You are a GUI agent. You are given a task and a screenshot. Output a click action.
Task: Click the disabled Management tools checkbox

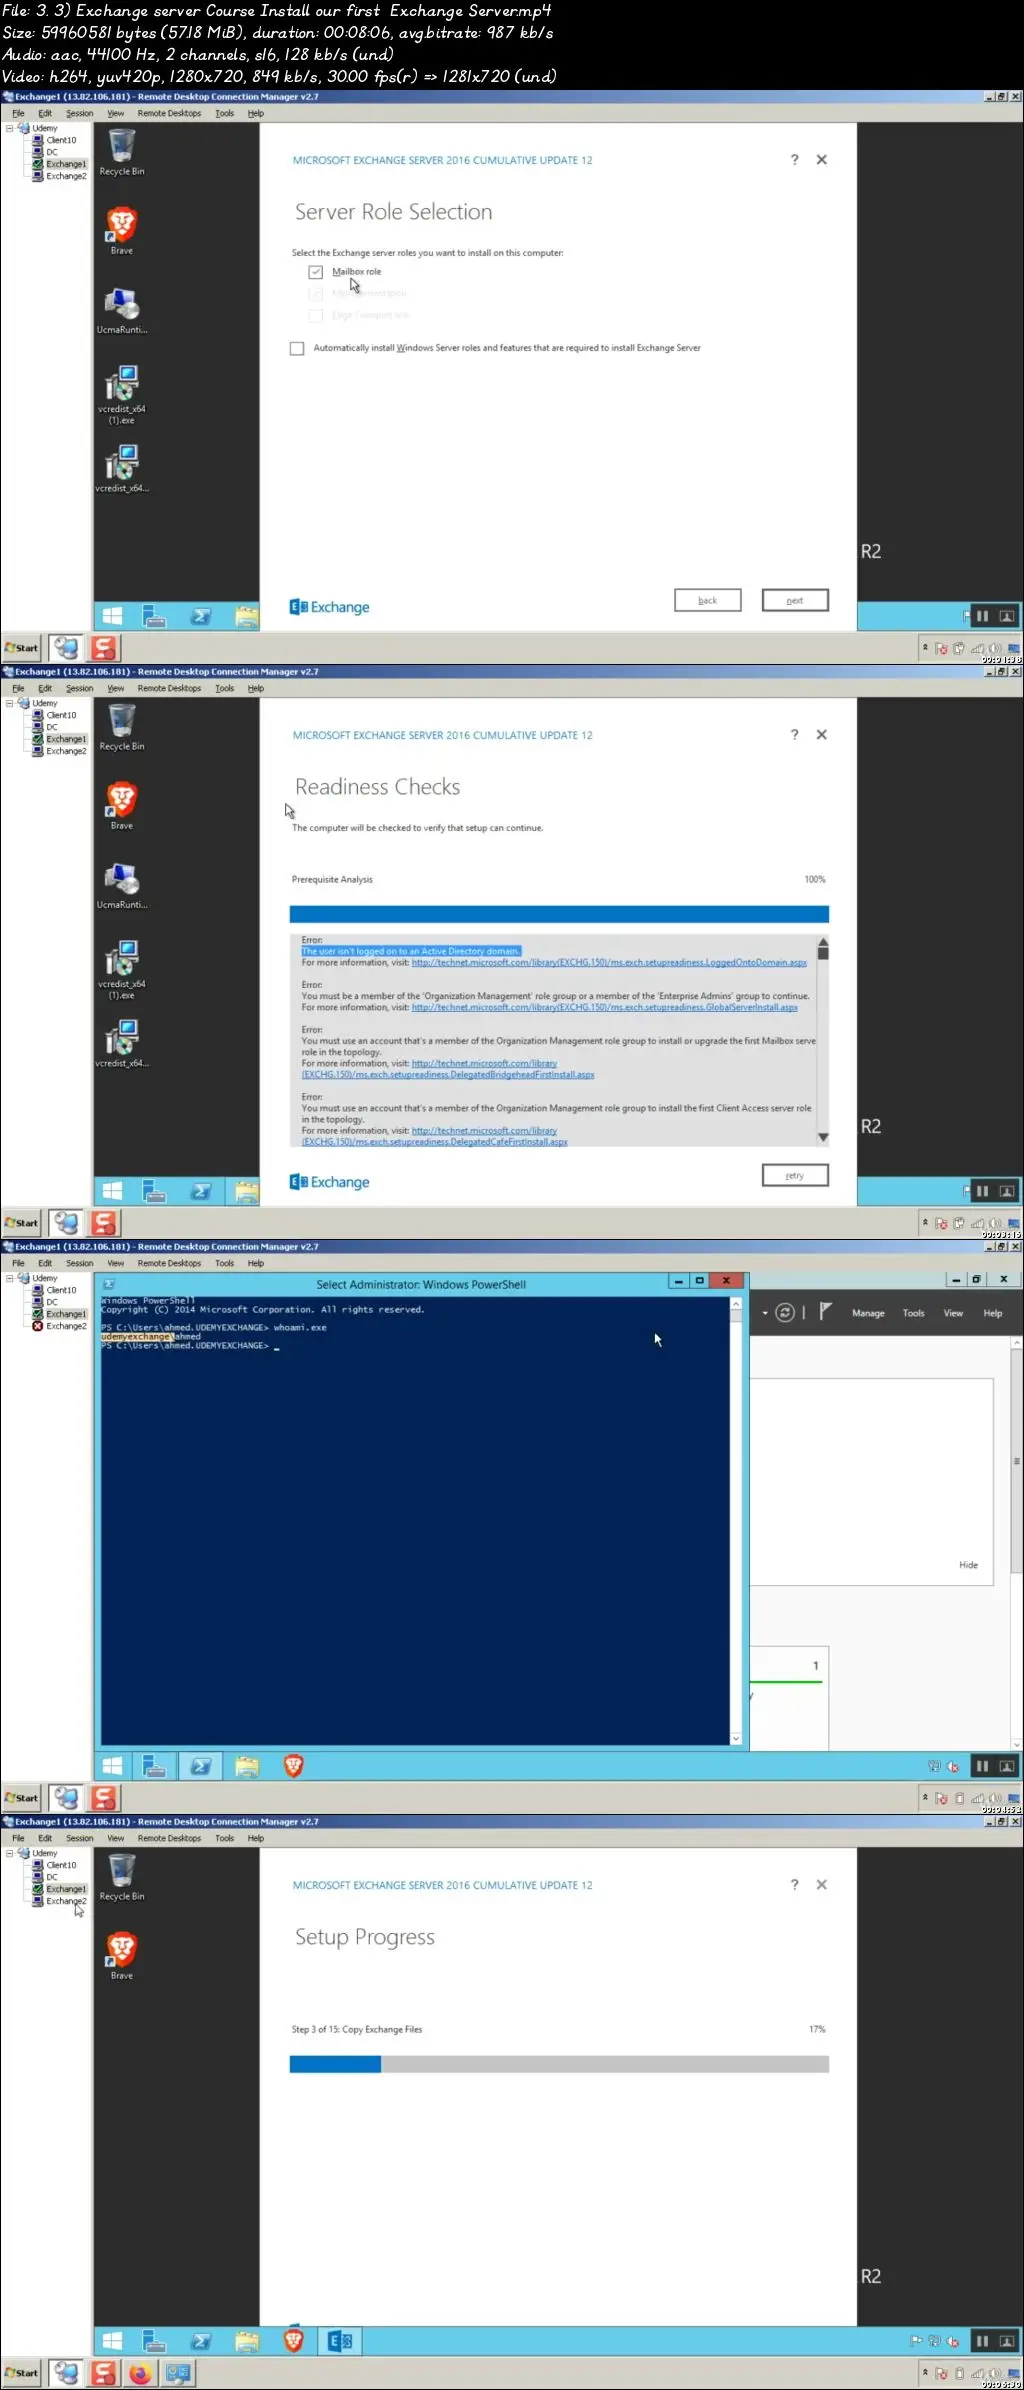(x=316, y=294)
